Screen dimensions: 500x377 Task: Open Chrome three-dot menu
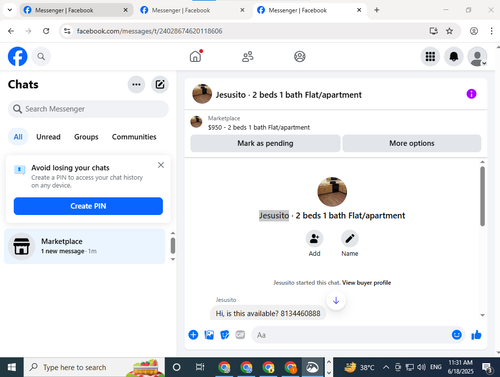491,31
